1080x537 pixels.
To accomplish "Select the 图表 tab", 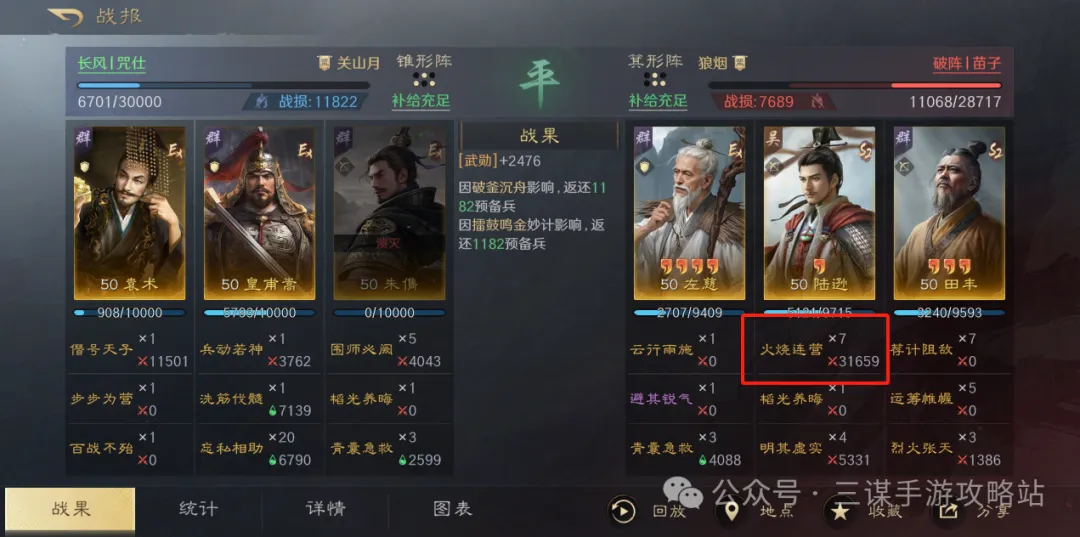I will coord(453,509).
